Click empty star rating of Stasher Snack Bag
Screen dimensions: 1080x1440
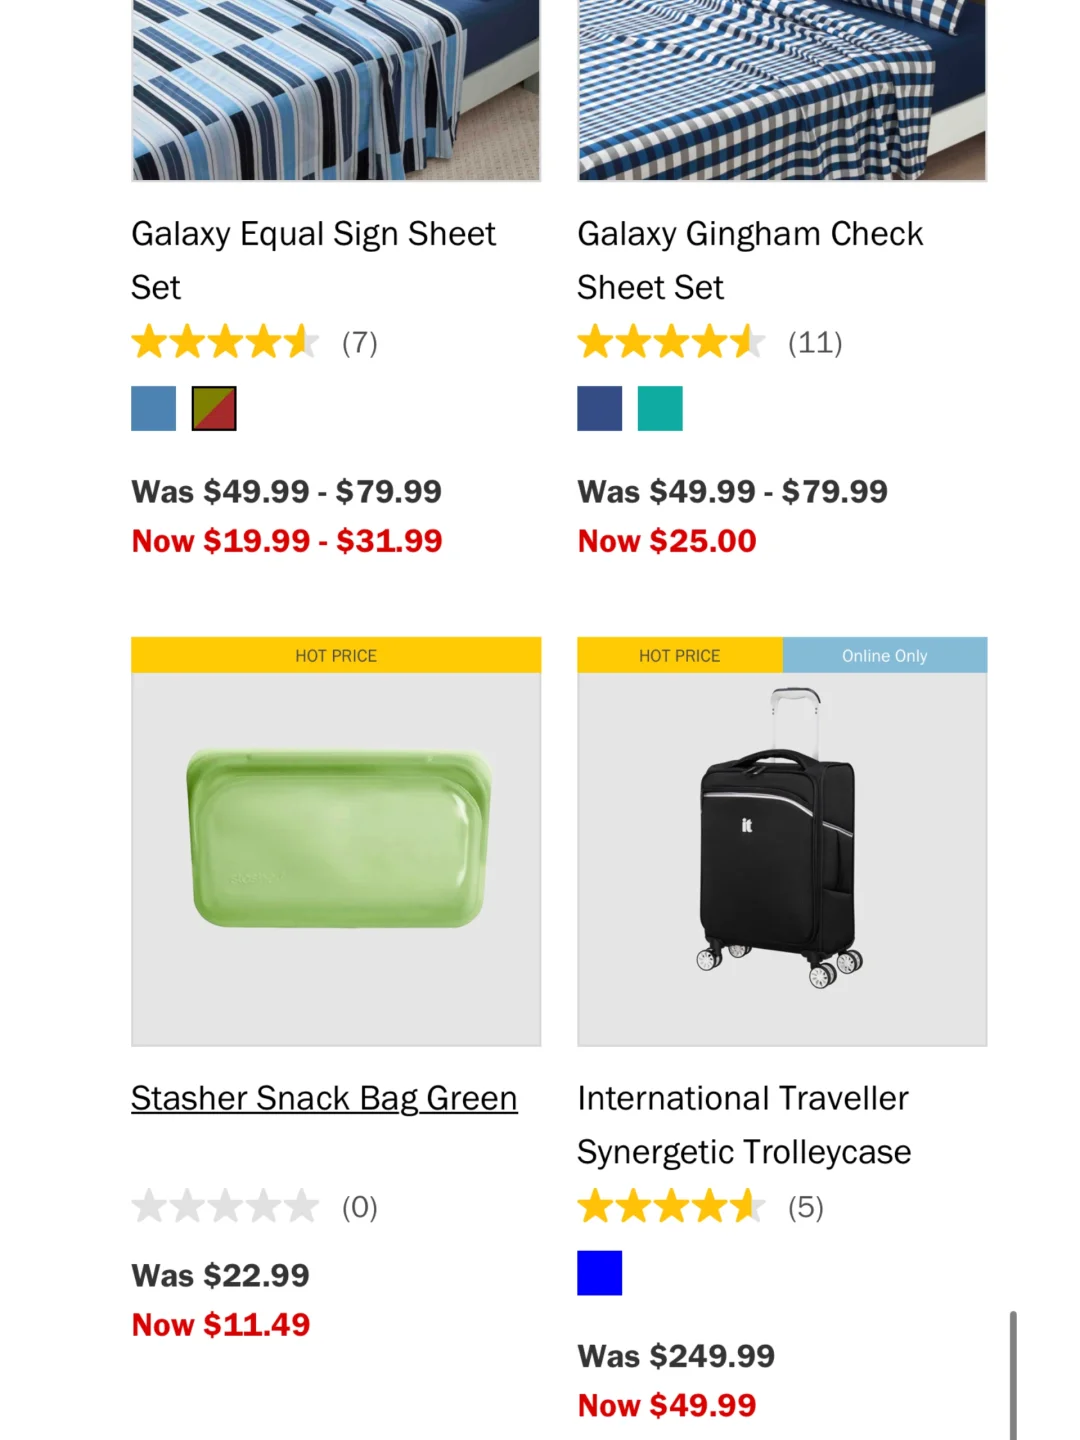(226, 1207)
